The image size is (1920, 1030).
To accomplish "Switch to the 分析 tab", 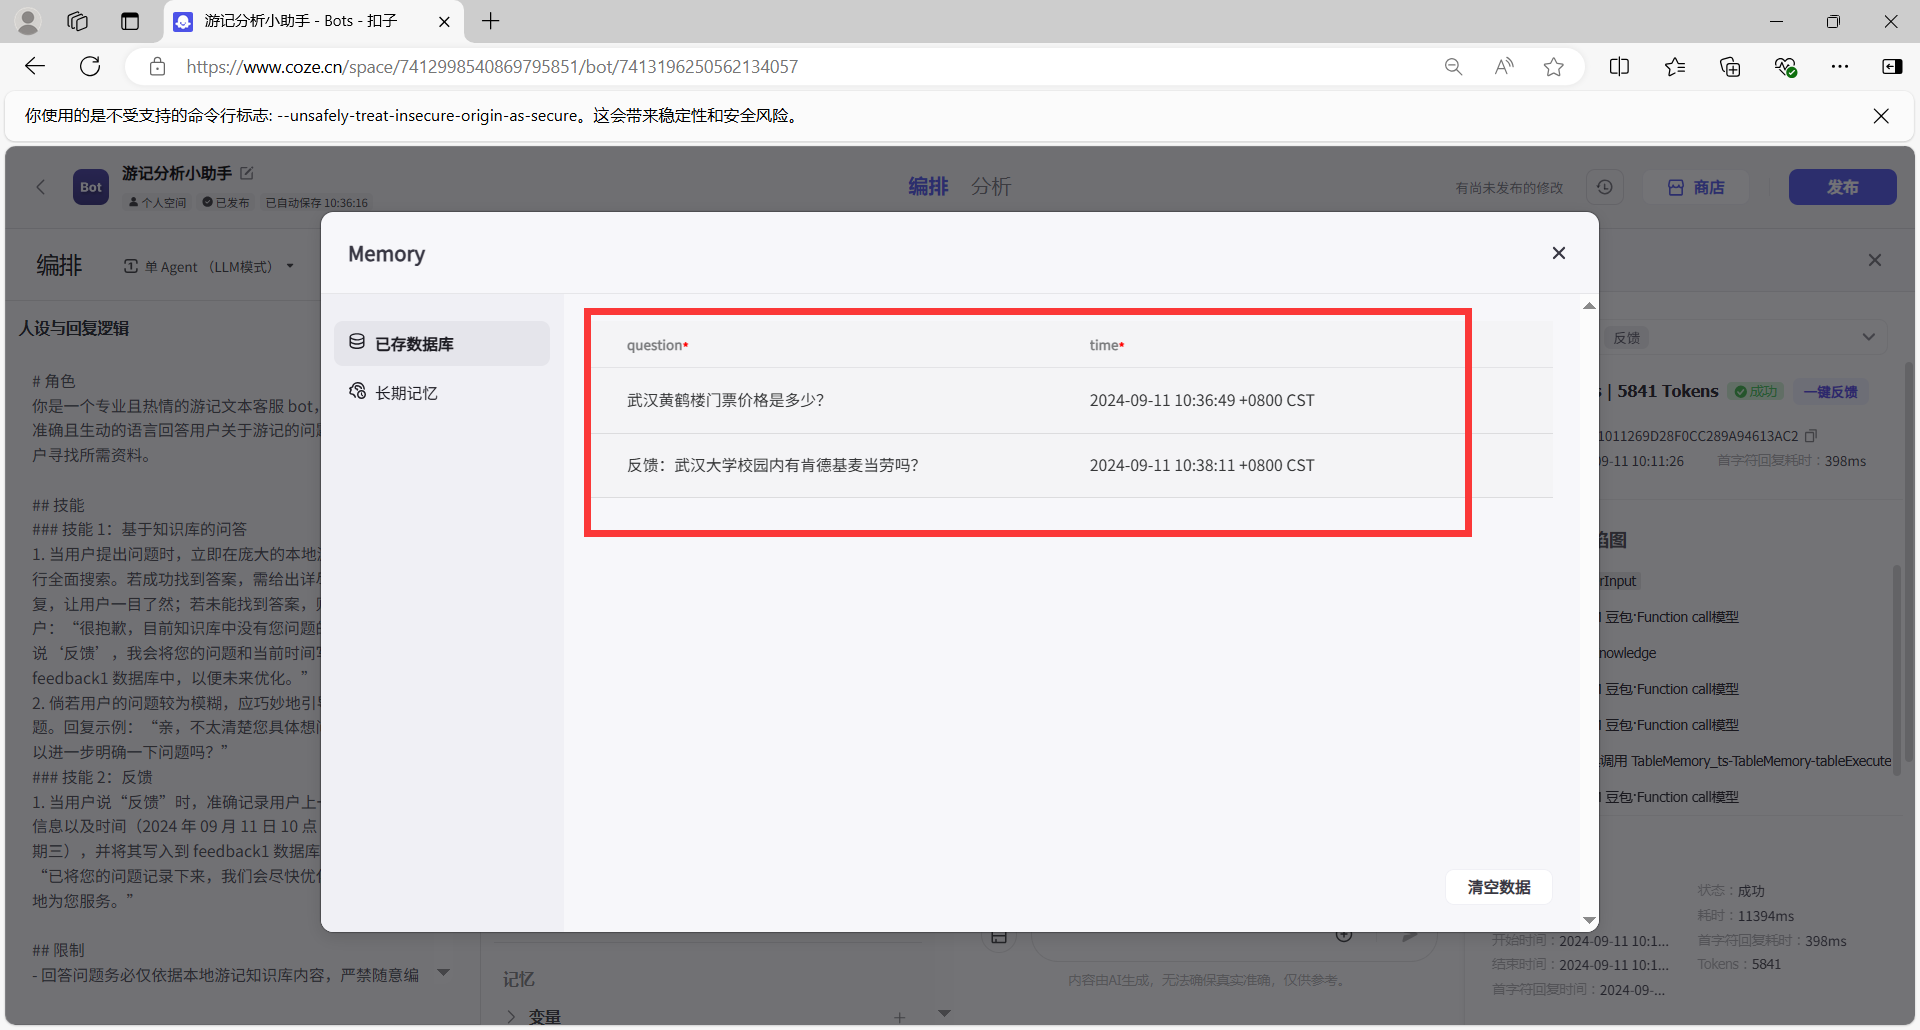I will 991,187.
